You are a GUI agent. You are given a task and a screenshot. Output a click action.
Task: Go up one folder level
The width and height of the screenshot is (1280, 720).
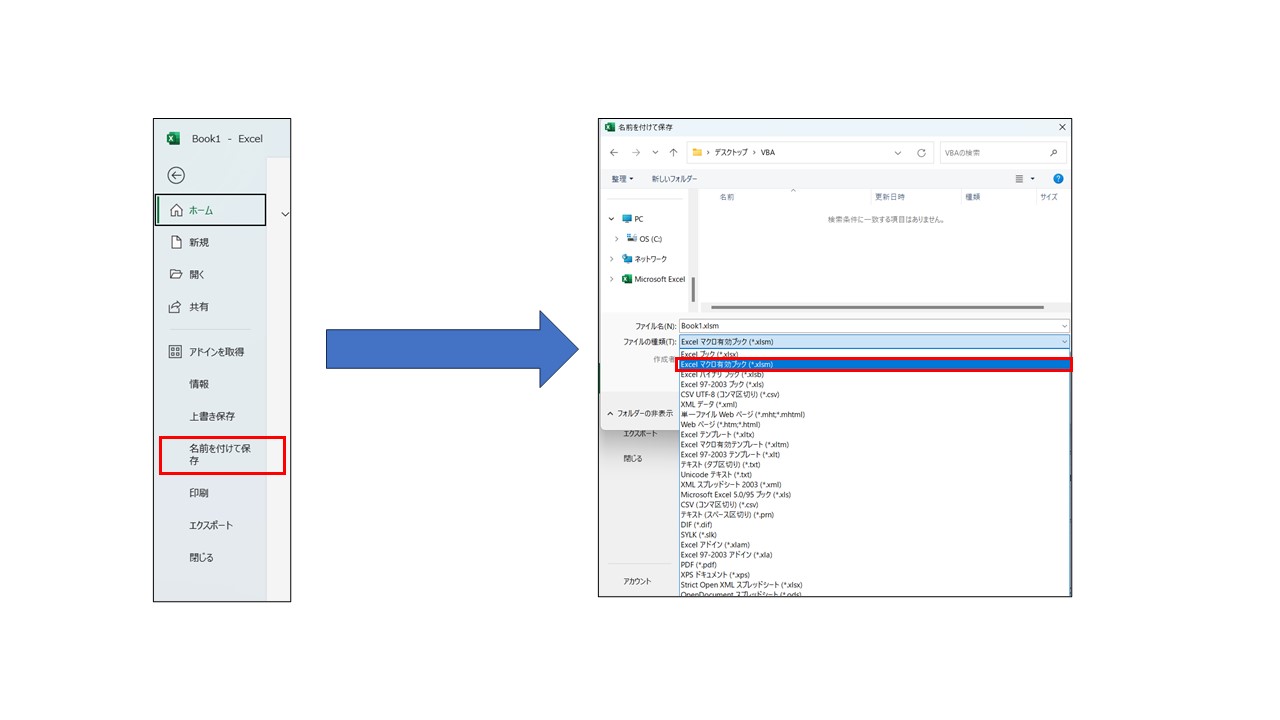point(673,153)
